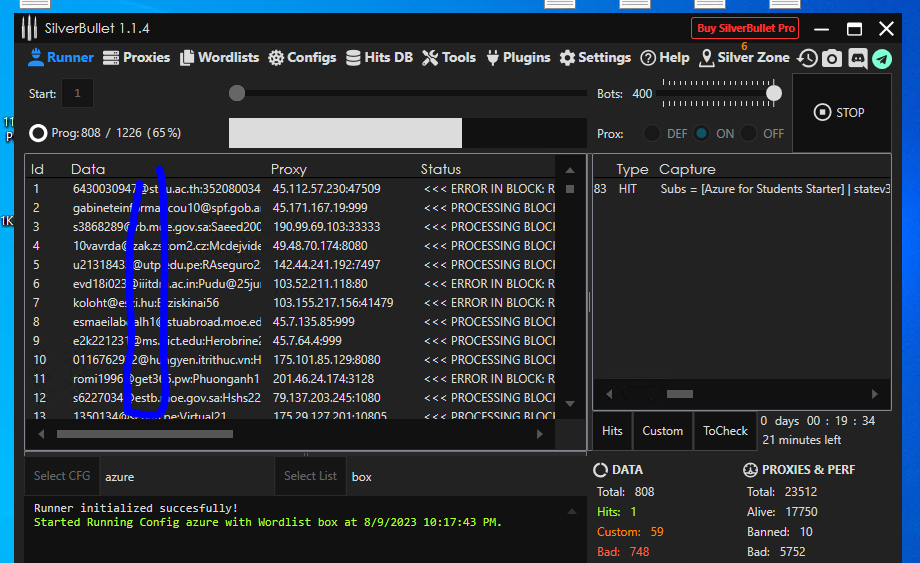Click the Bots slider handle
920x563 pixels.
[x=774, y=93]
